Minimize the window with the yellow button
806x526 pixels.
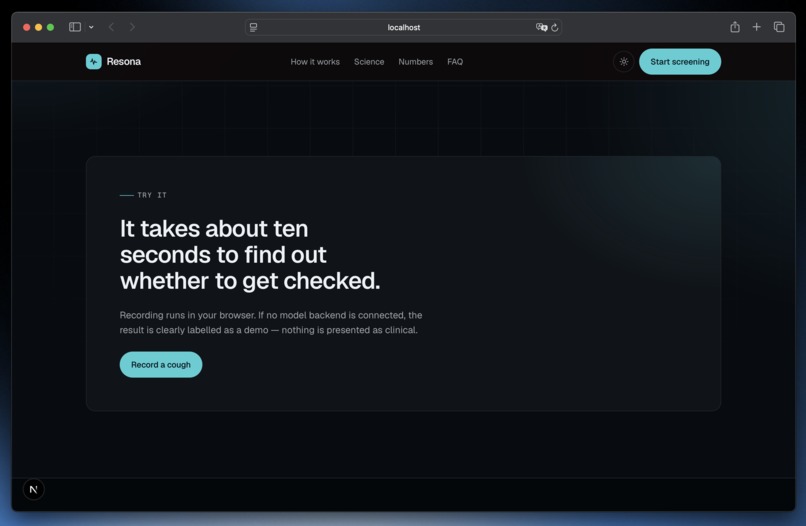pyautogui.click(x=39, y=27)
